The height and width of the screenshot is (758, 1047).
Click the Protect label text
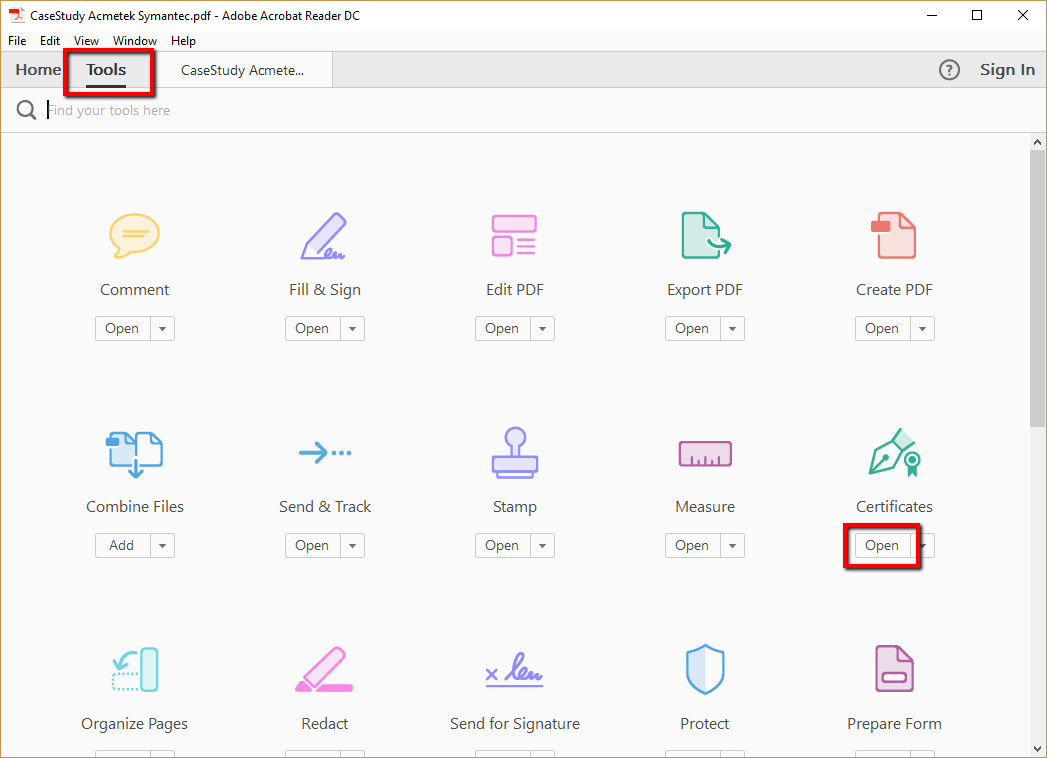(x=704, y=724)
